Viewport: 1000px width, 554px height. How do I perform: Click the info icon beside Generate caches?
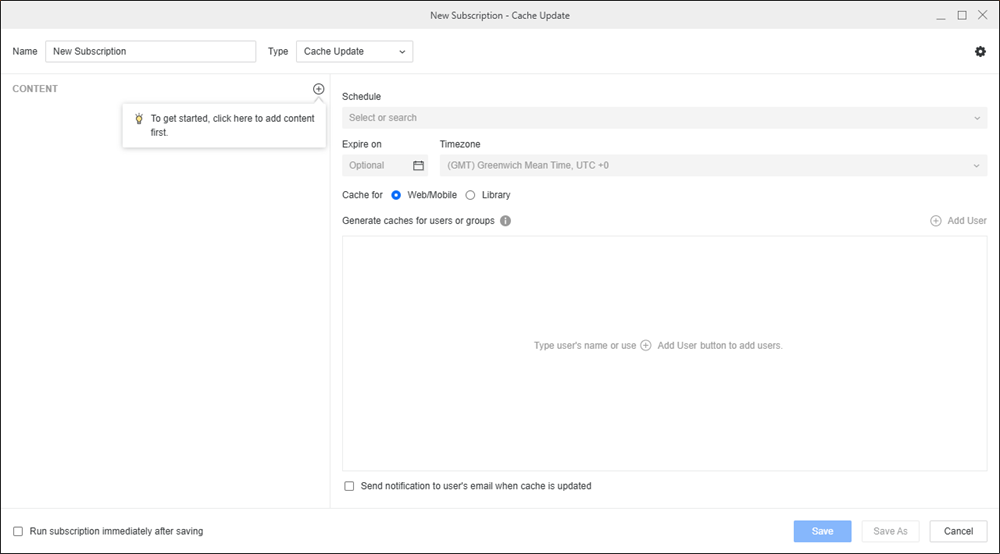click(x=505, y=221)
